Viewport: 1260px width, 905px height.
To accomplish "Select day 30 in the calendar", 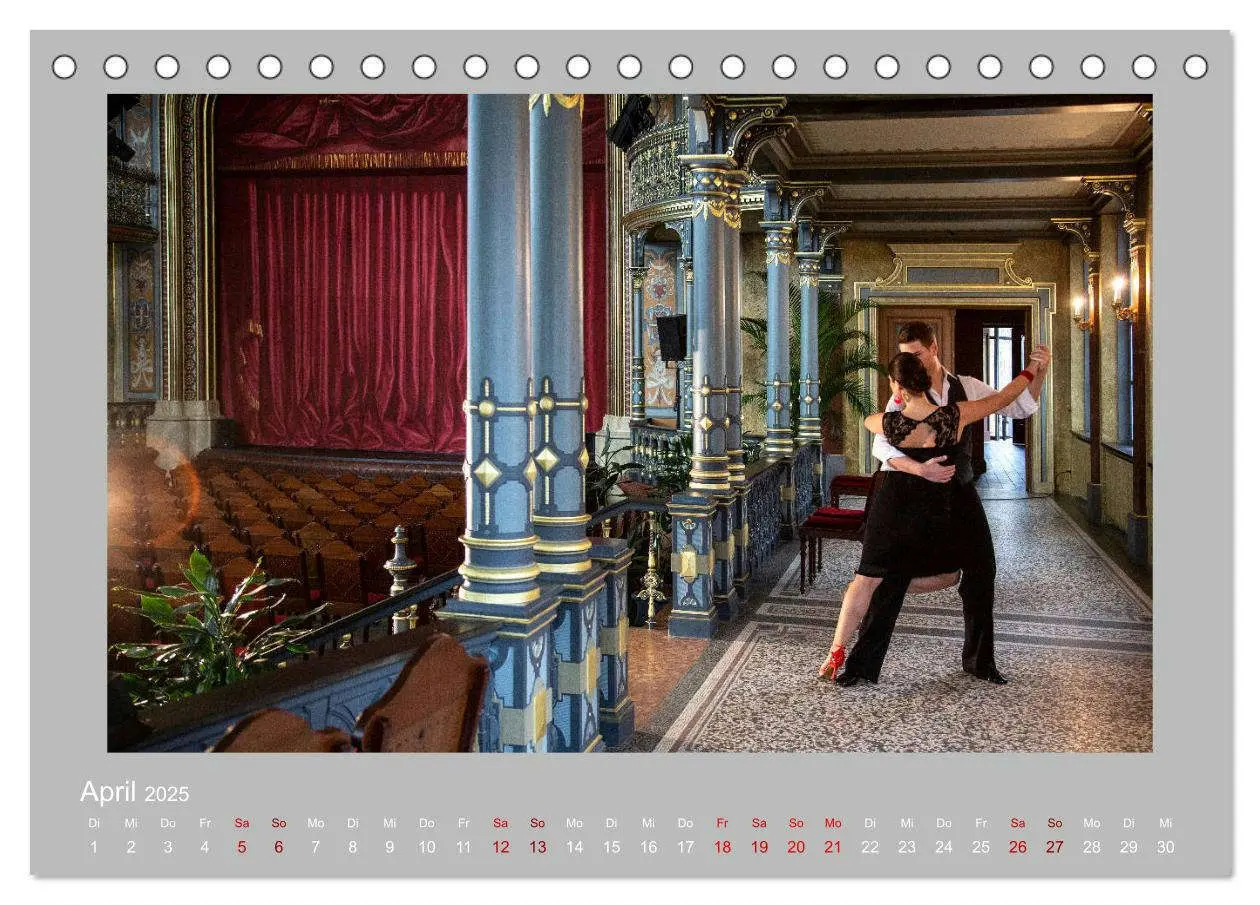I will pos(1165,847).
